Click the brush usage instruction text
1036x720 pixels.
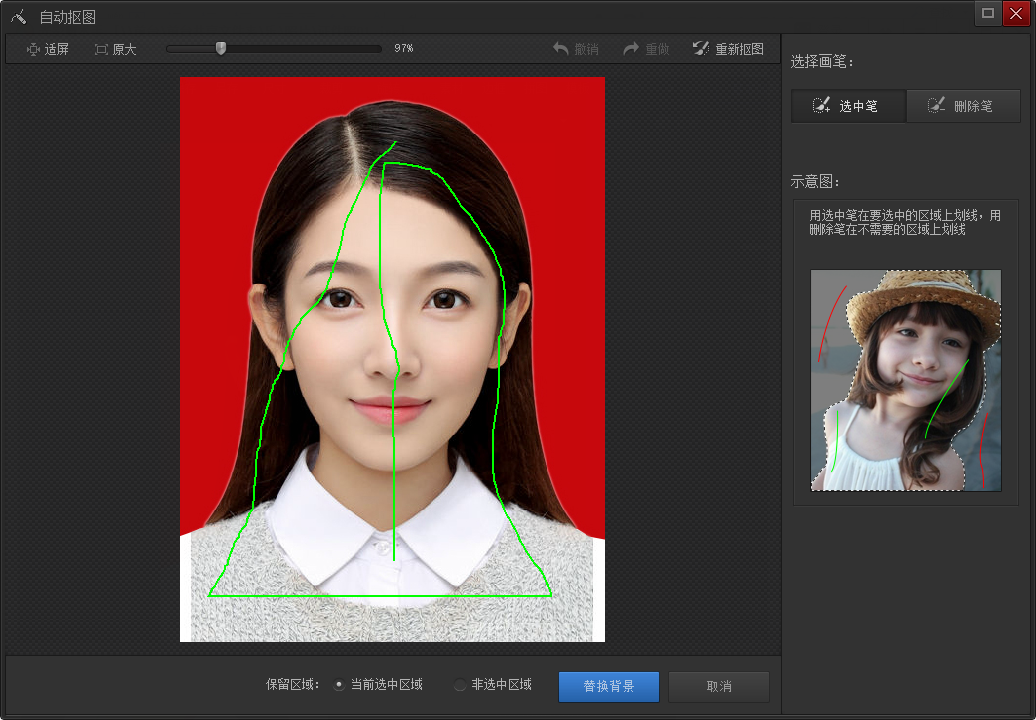coord(905,223)
